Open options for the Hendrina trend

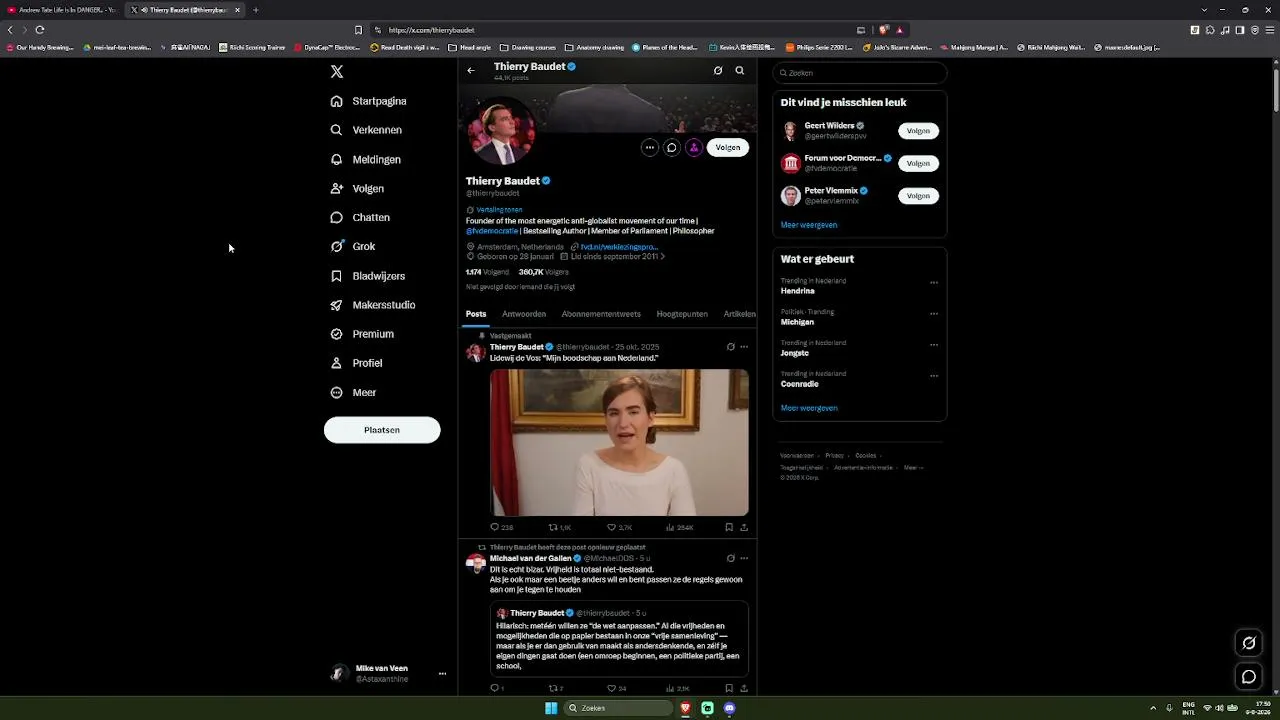(x=934, y=283)
